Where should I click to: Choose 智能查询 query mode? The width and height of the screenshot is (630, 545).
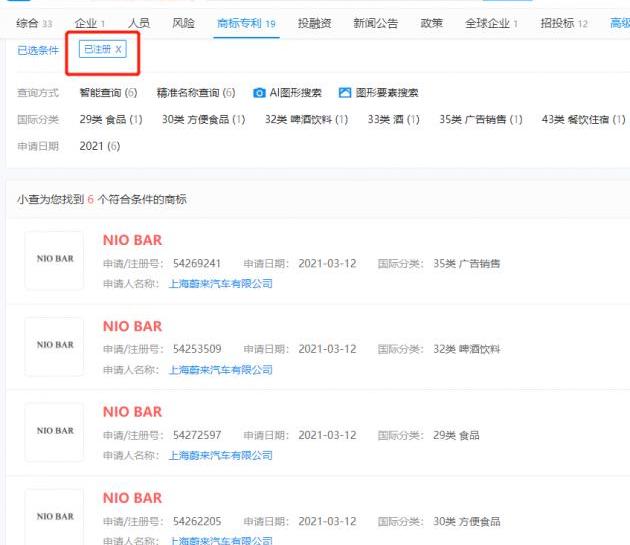pos(108,93)
